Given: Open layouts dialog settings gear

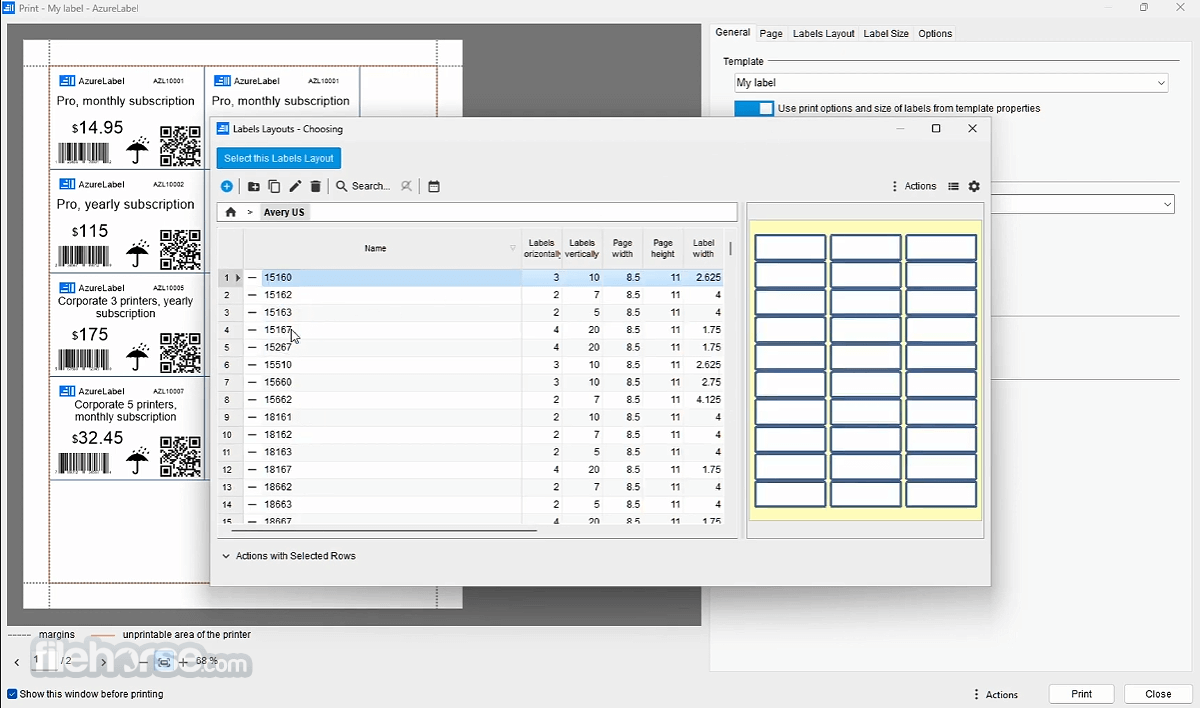Looking at the screenshot, I should pyautogui.click(x=974, y=186).
